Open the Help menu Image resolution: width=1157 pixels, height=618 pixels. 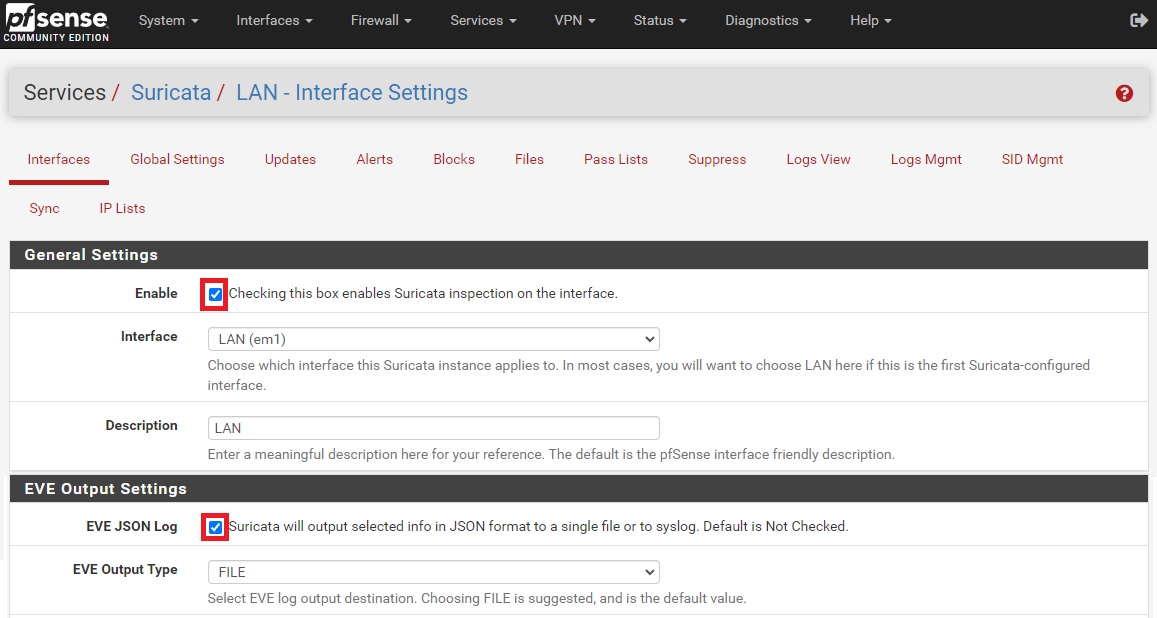[871, 21]
